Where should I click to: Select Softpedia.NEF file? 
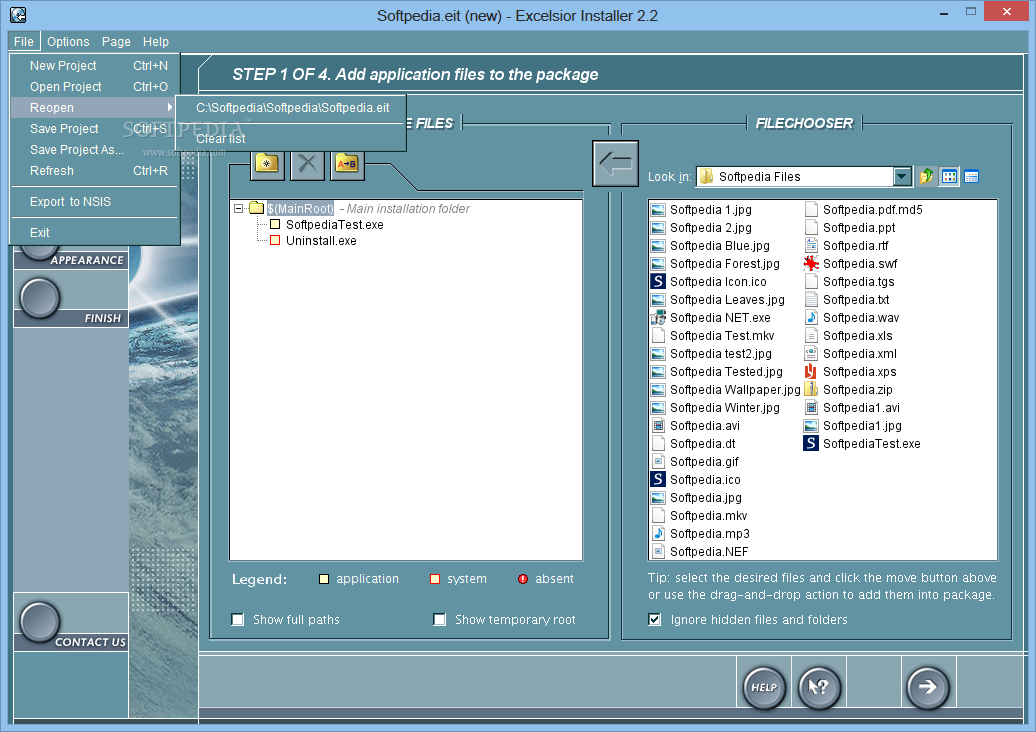click(x=700, y=552)
